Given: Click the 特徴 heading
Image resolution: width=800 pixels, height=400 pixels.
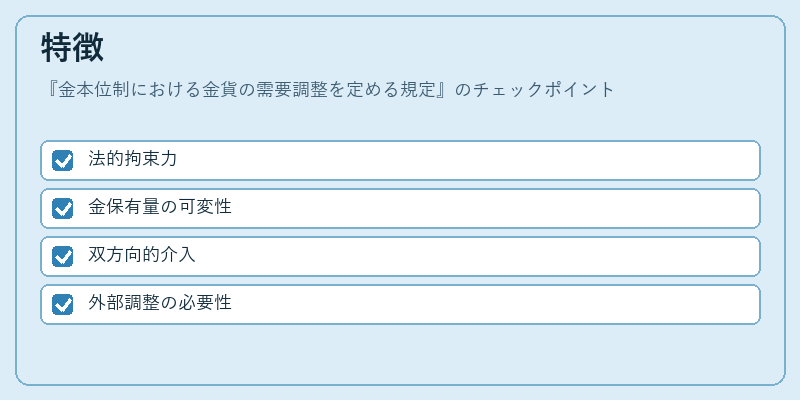Looking at the screenshot, I should (72, 48).
